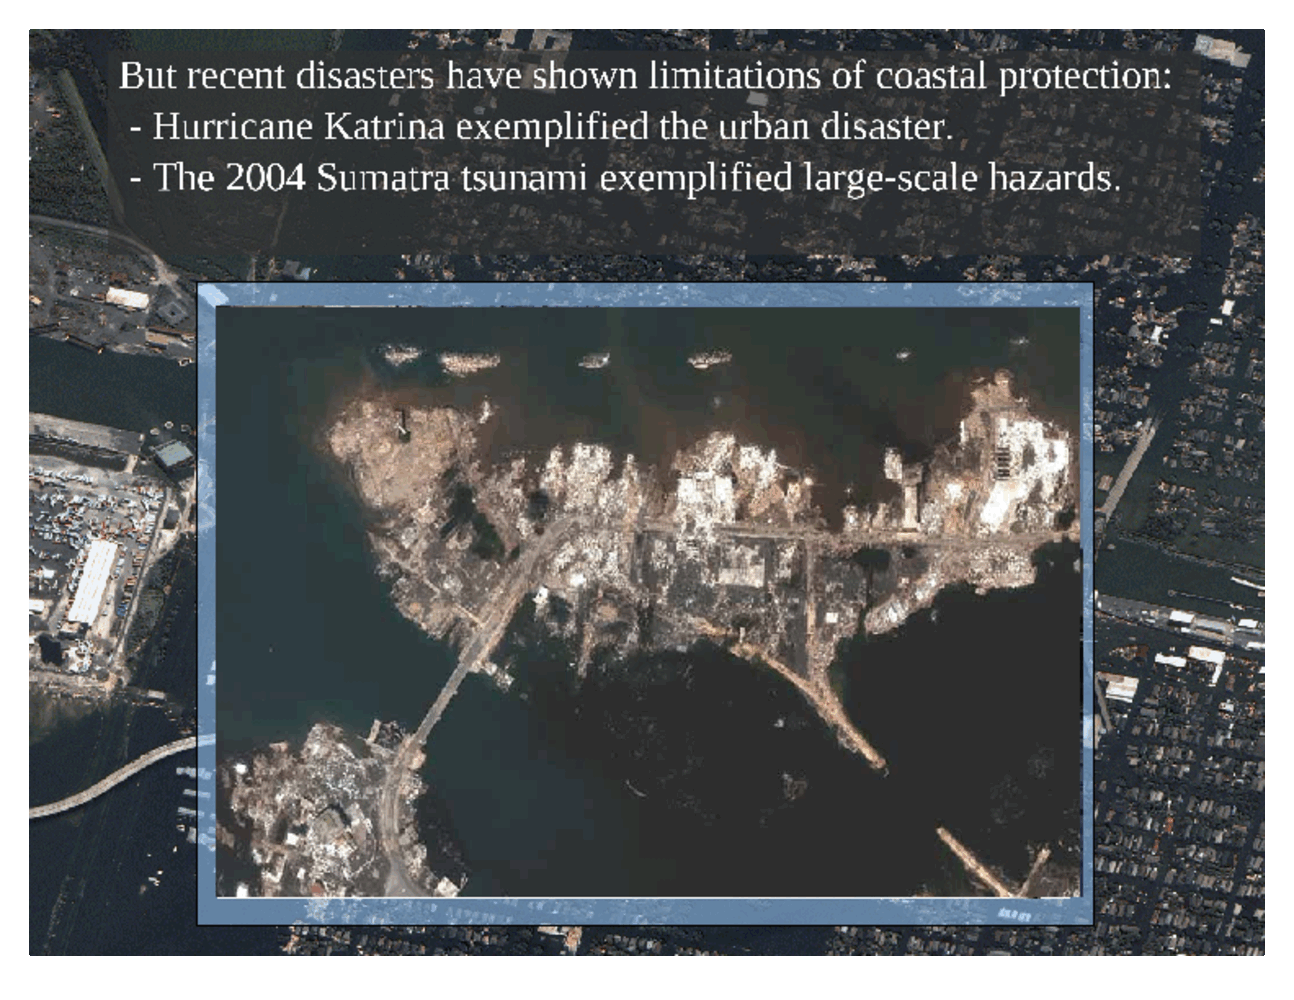
Task: Click the center of the tsunami satellite photo
Action: click(648, 602)
